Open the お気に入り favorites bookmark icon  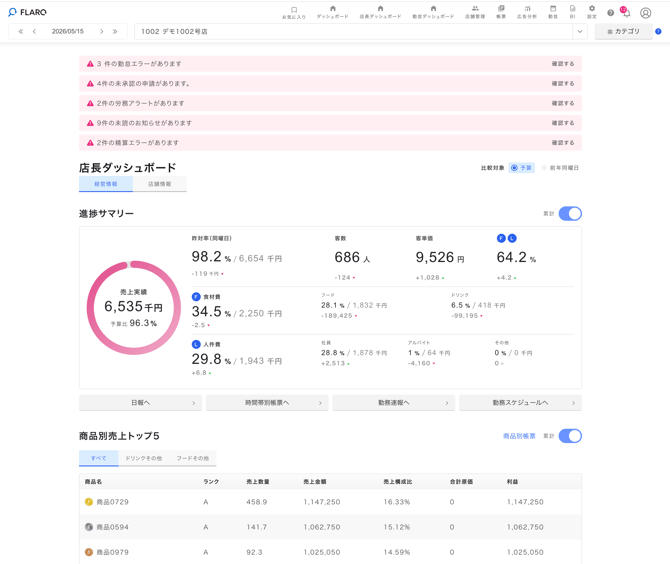[294, 9]
